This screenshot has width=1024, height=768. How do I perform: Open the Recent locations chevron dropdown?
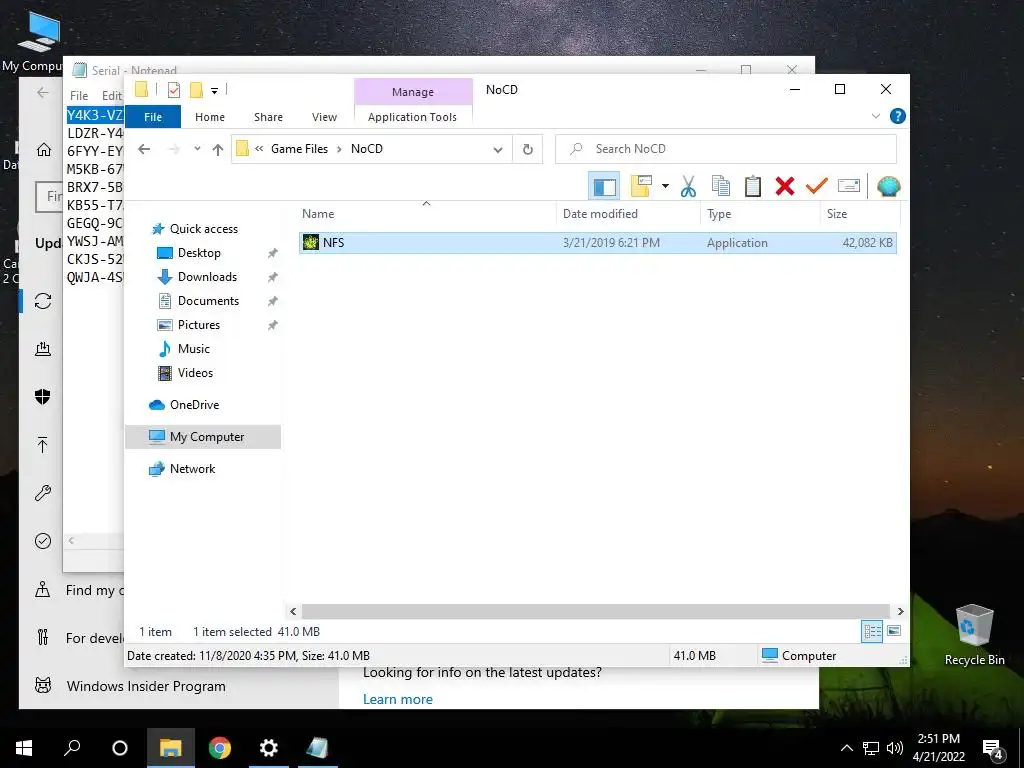197,149
